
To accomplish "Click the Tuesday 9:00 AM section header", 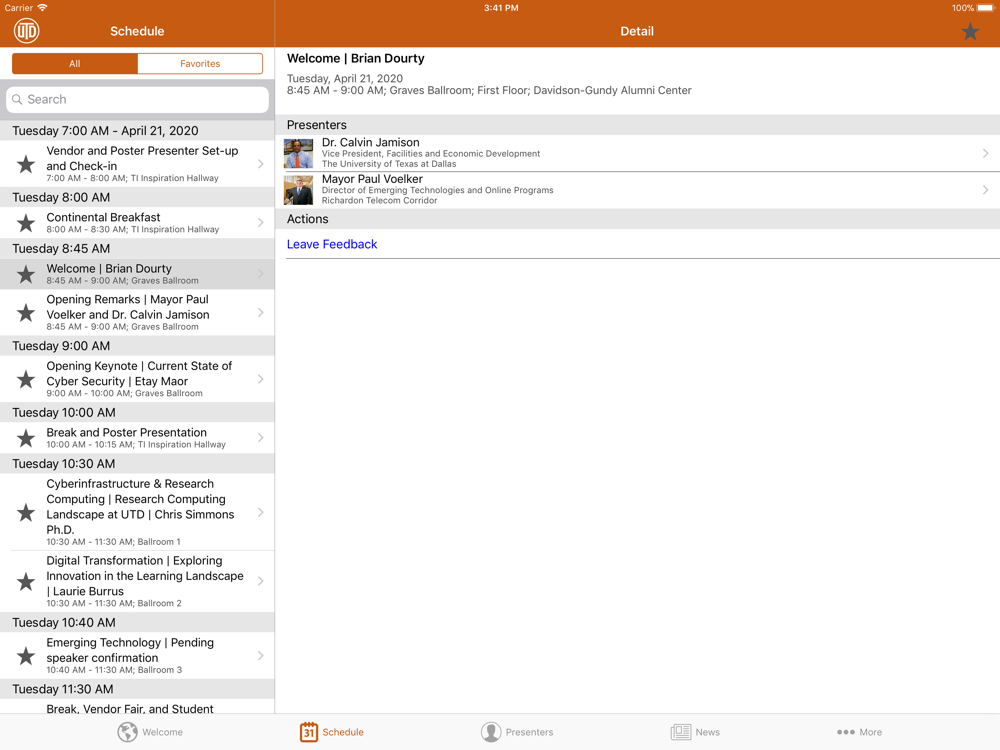I will [137, 346].
